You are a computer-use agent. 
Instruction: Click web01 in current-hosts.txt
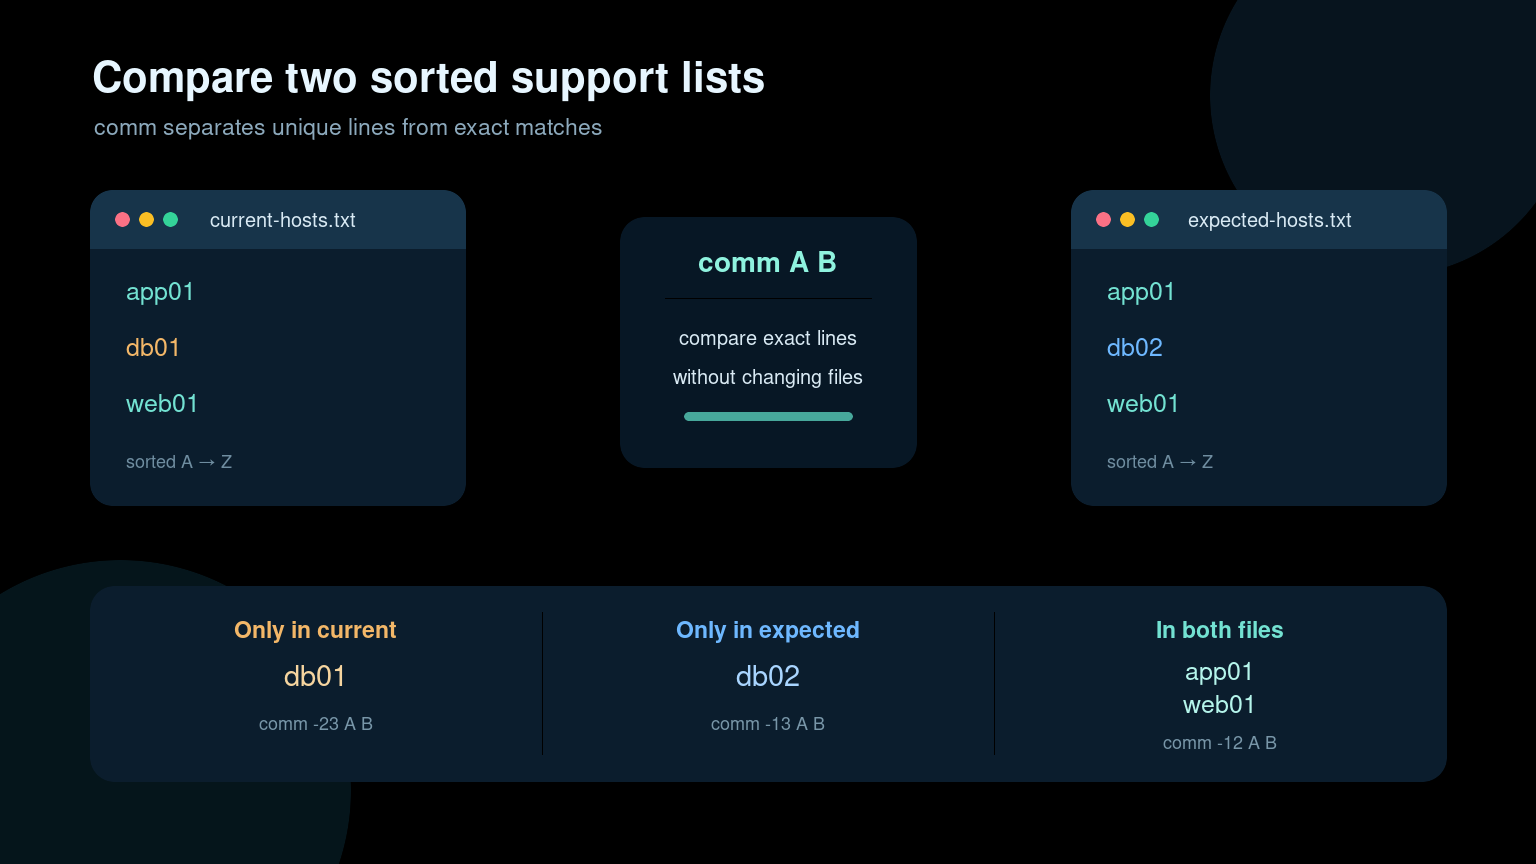(162, 404)
